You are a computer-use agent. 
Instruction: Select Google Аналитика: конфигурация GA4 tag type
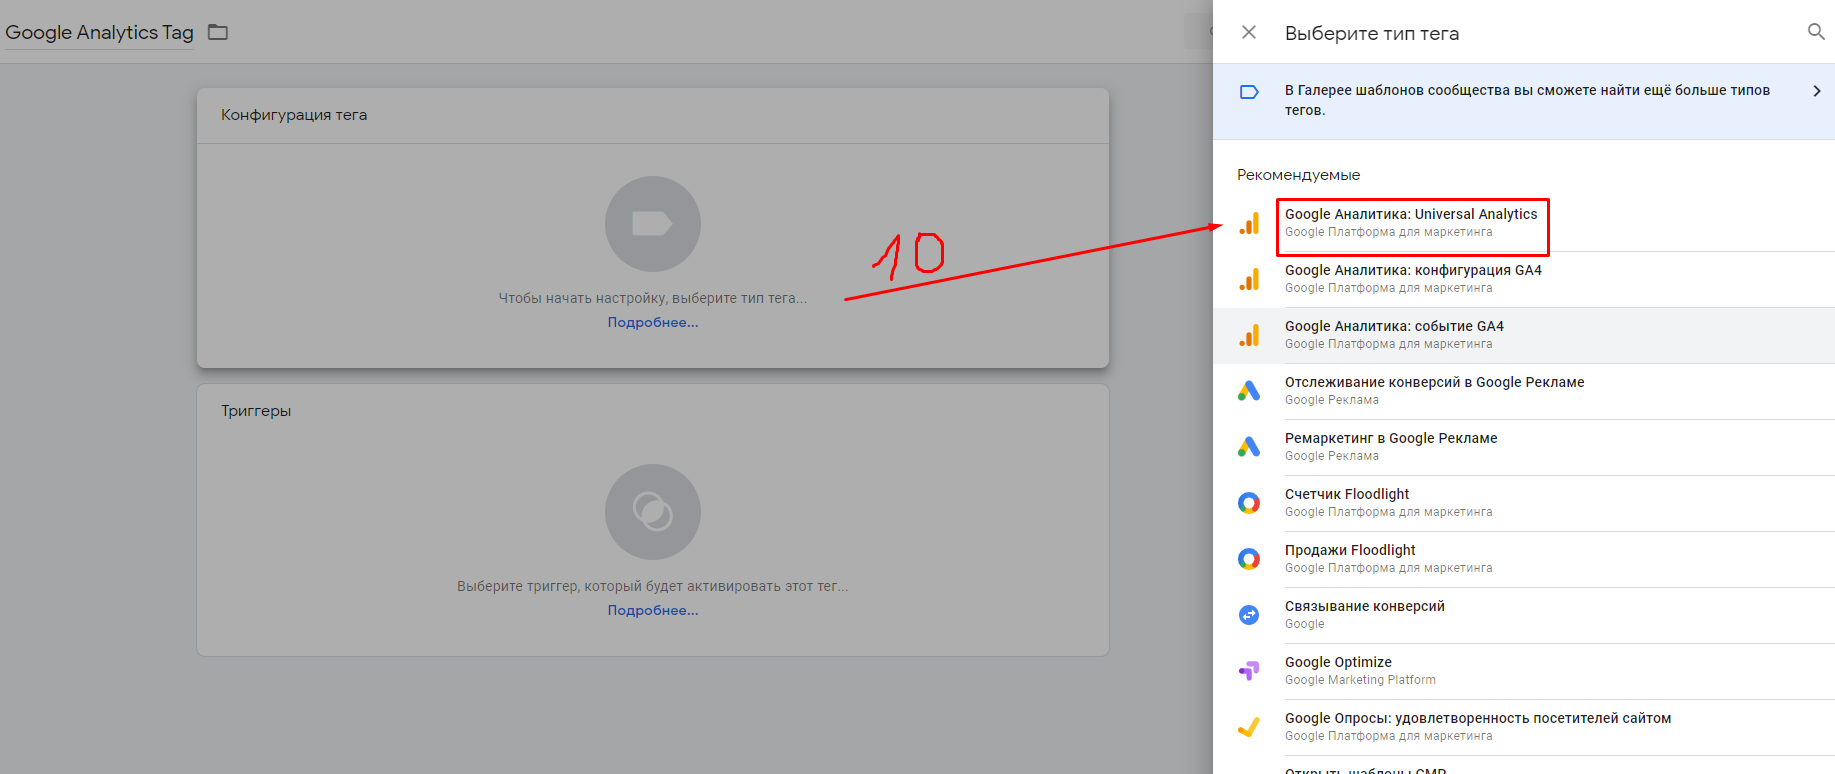(1412, 279)
